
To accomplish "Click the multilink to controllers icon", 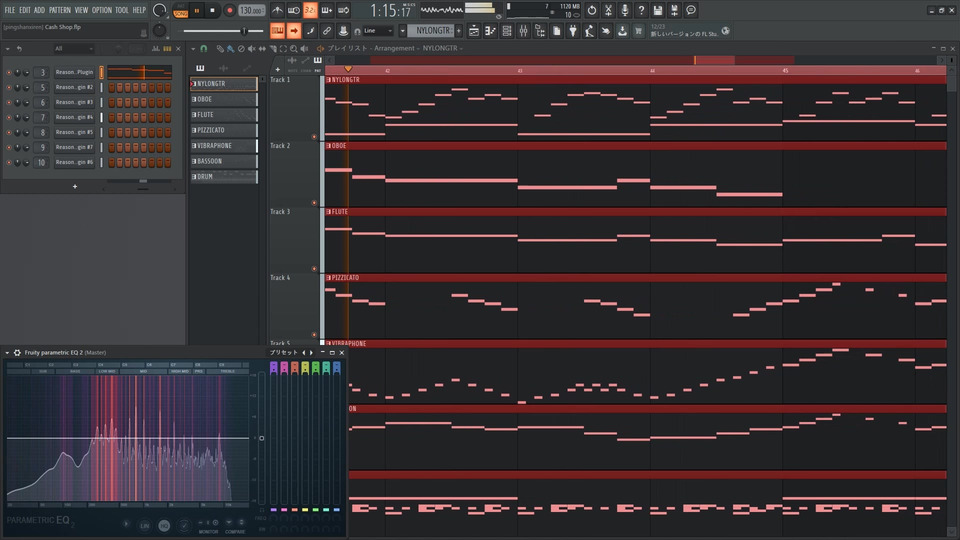I will click(327, 31).
